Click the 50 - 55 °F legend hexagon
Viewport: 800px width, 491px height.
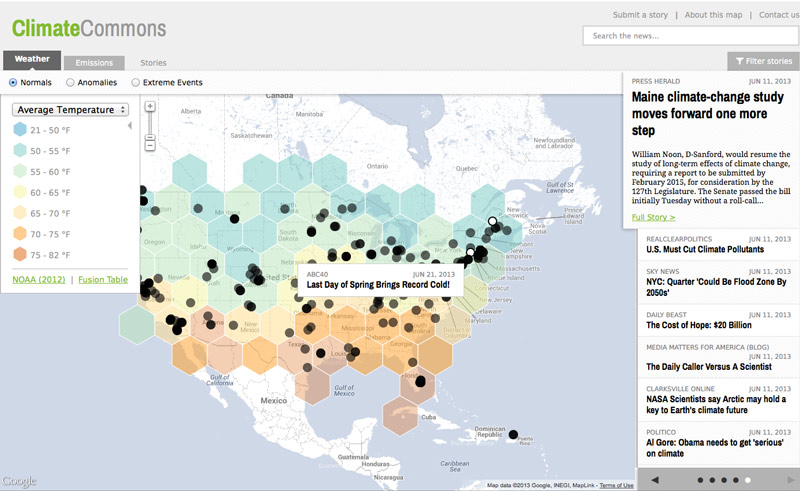tap(20, 151)
